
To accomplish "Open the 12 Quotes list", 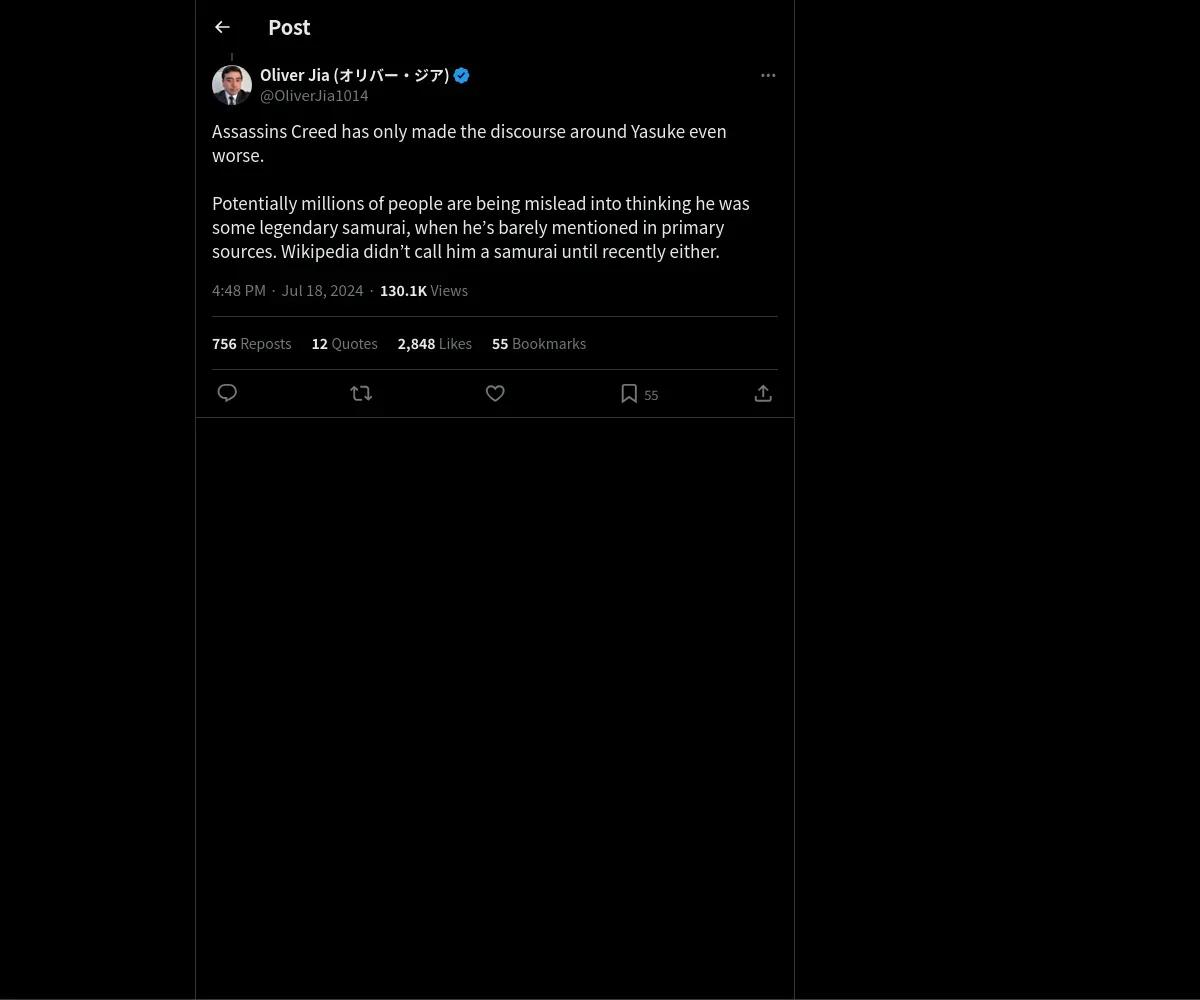I will [x=344, y=343].
